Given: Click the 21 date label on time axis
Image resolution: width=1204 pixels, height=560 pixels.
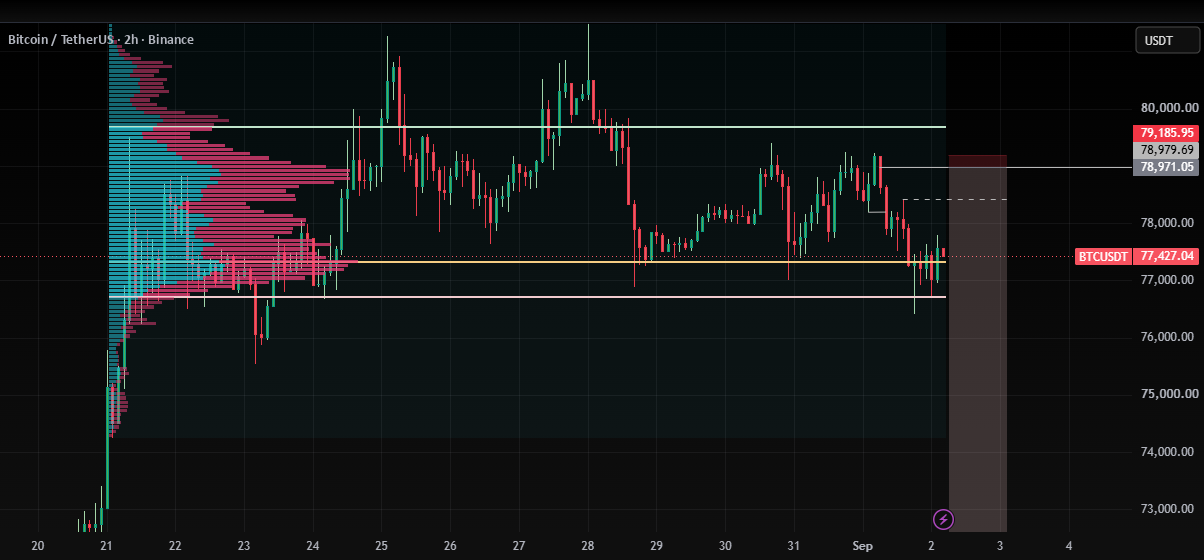Looking at the screenshot, I should 106,546.
